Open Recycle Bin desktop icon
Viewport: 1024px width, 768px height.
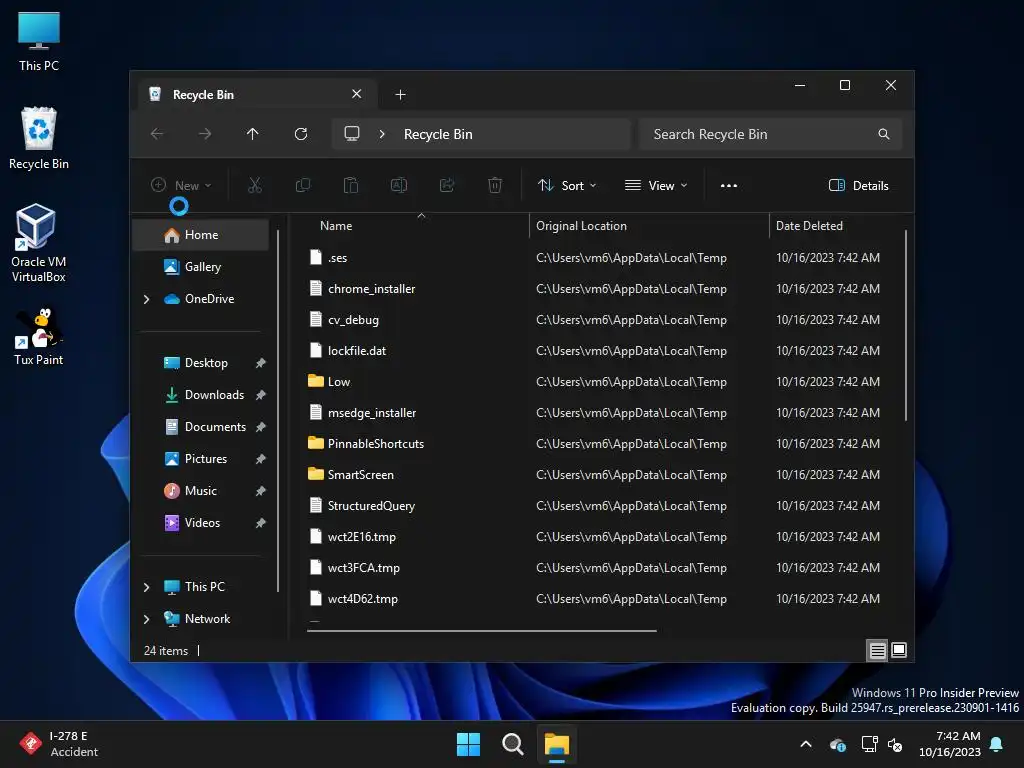[39, 138]
